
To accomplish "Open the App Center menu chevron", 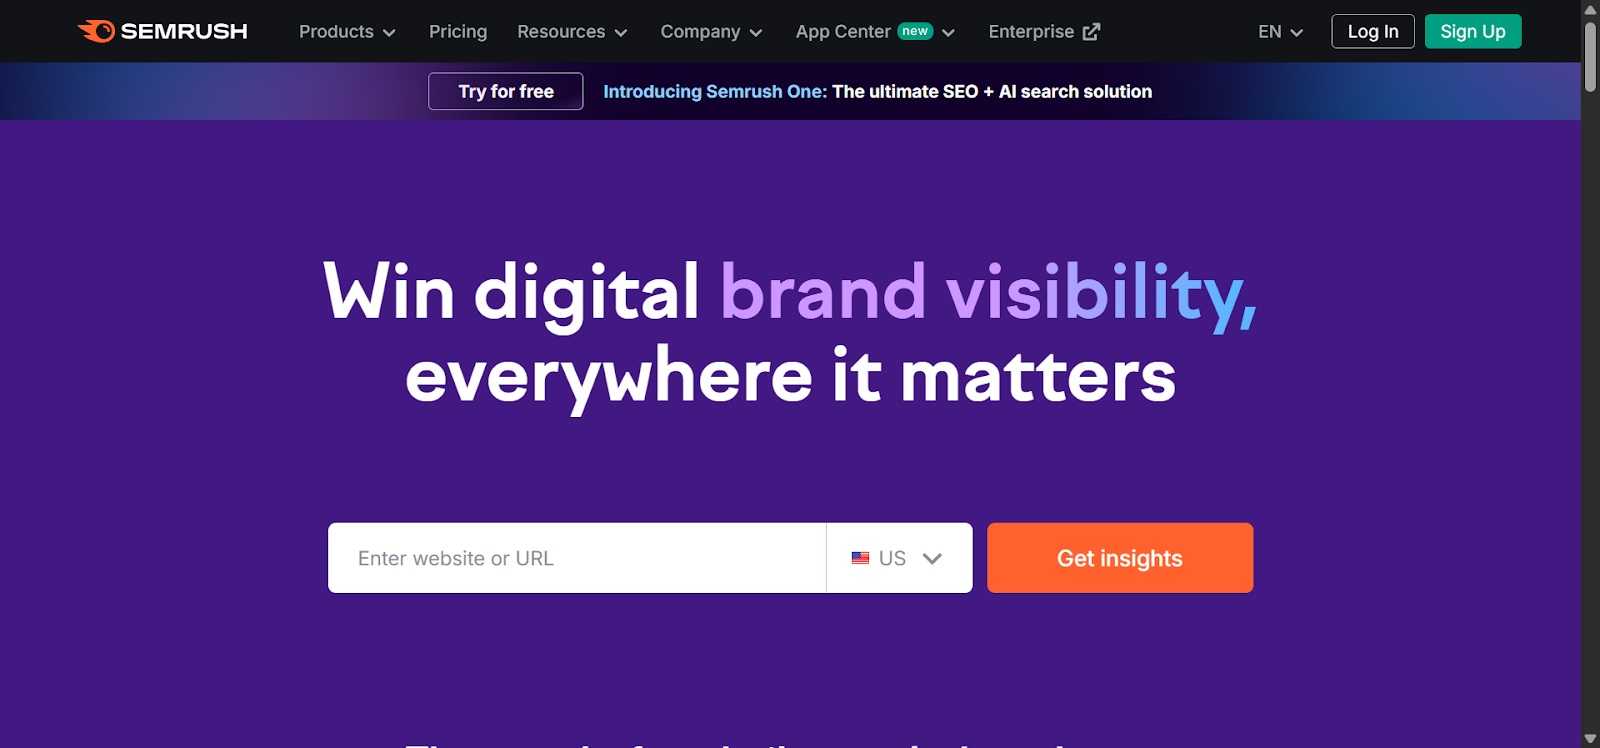I will (x=949, y=32).
